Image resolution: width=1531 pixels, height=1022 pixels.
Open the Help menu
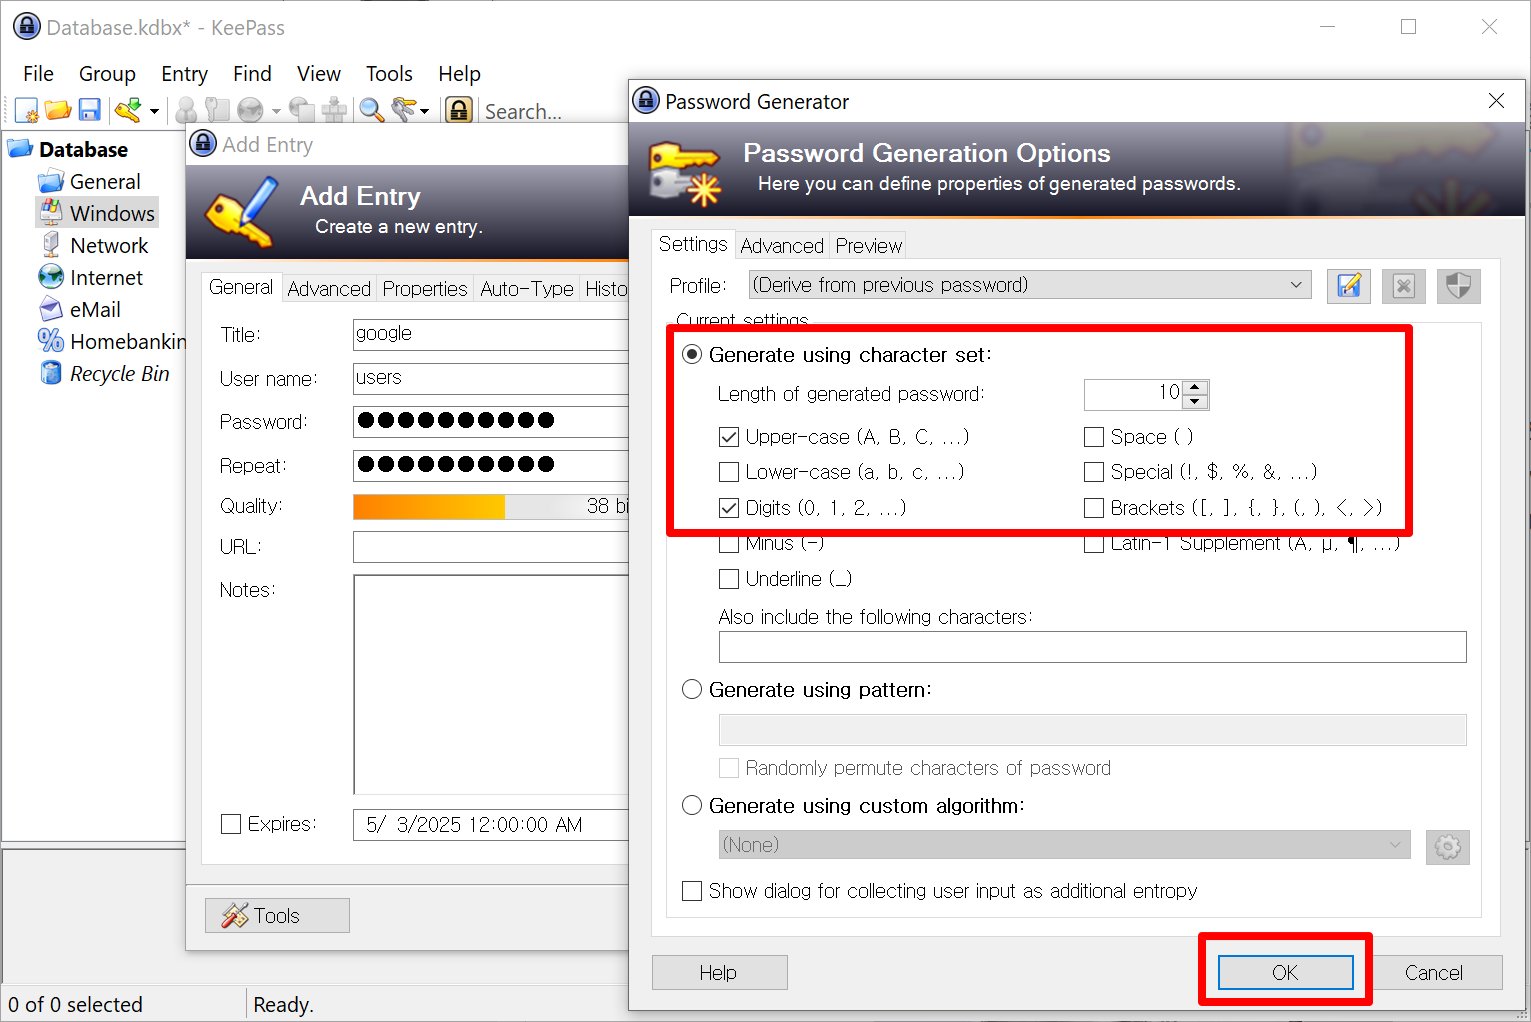[x=459, y=74]
